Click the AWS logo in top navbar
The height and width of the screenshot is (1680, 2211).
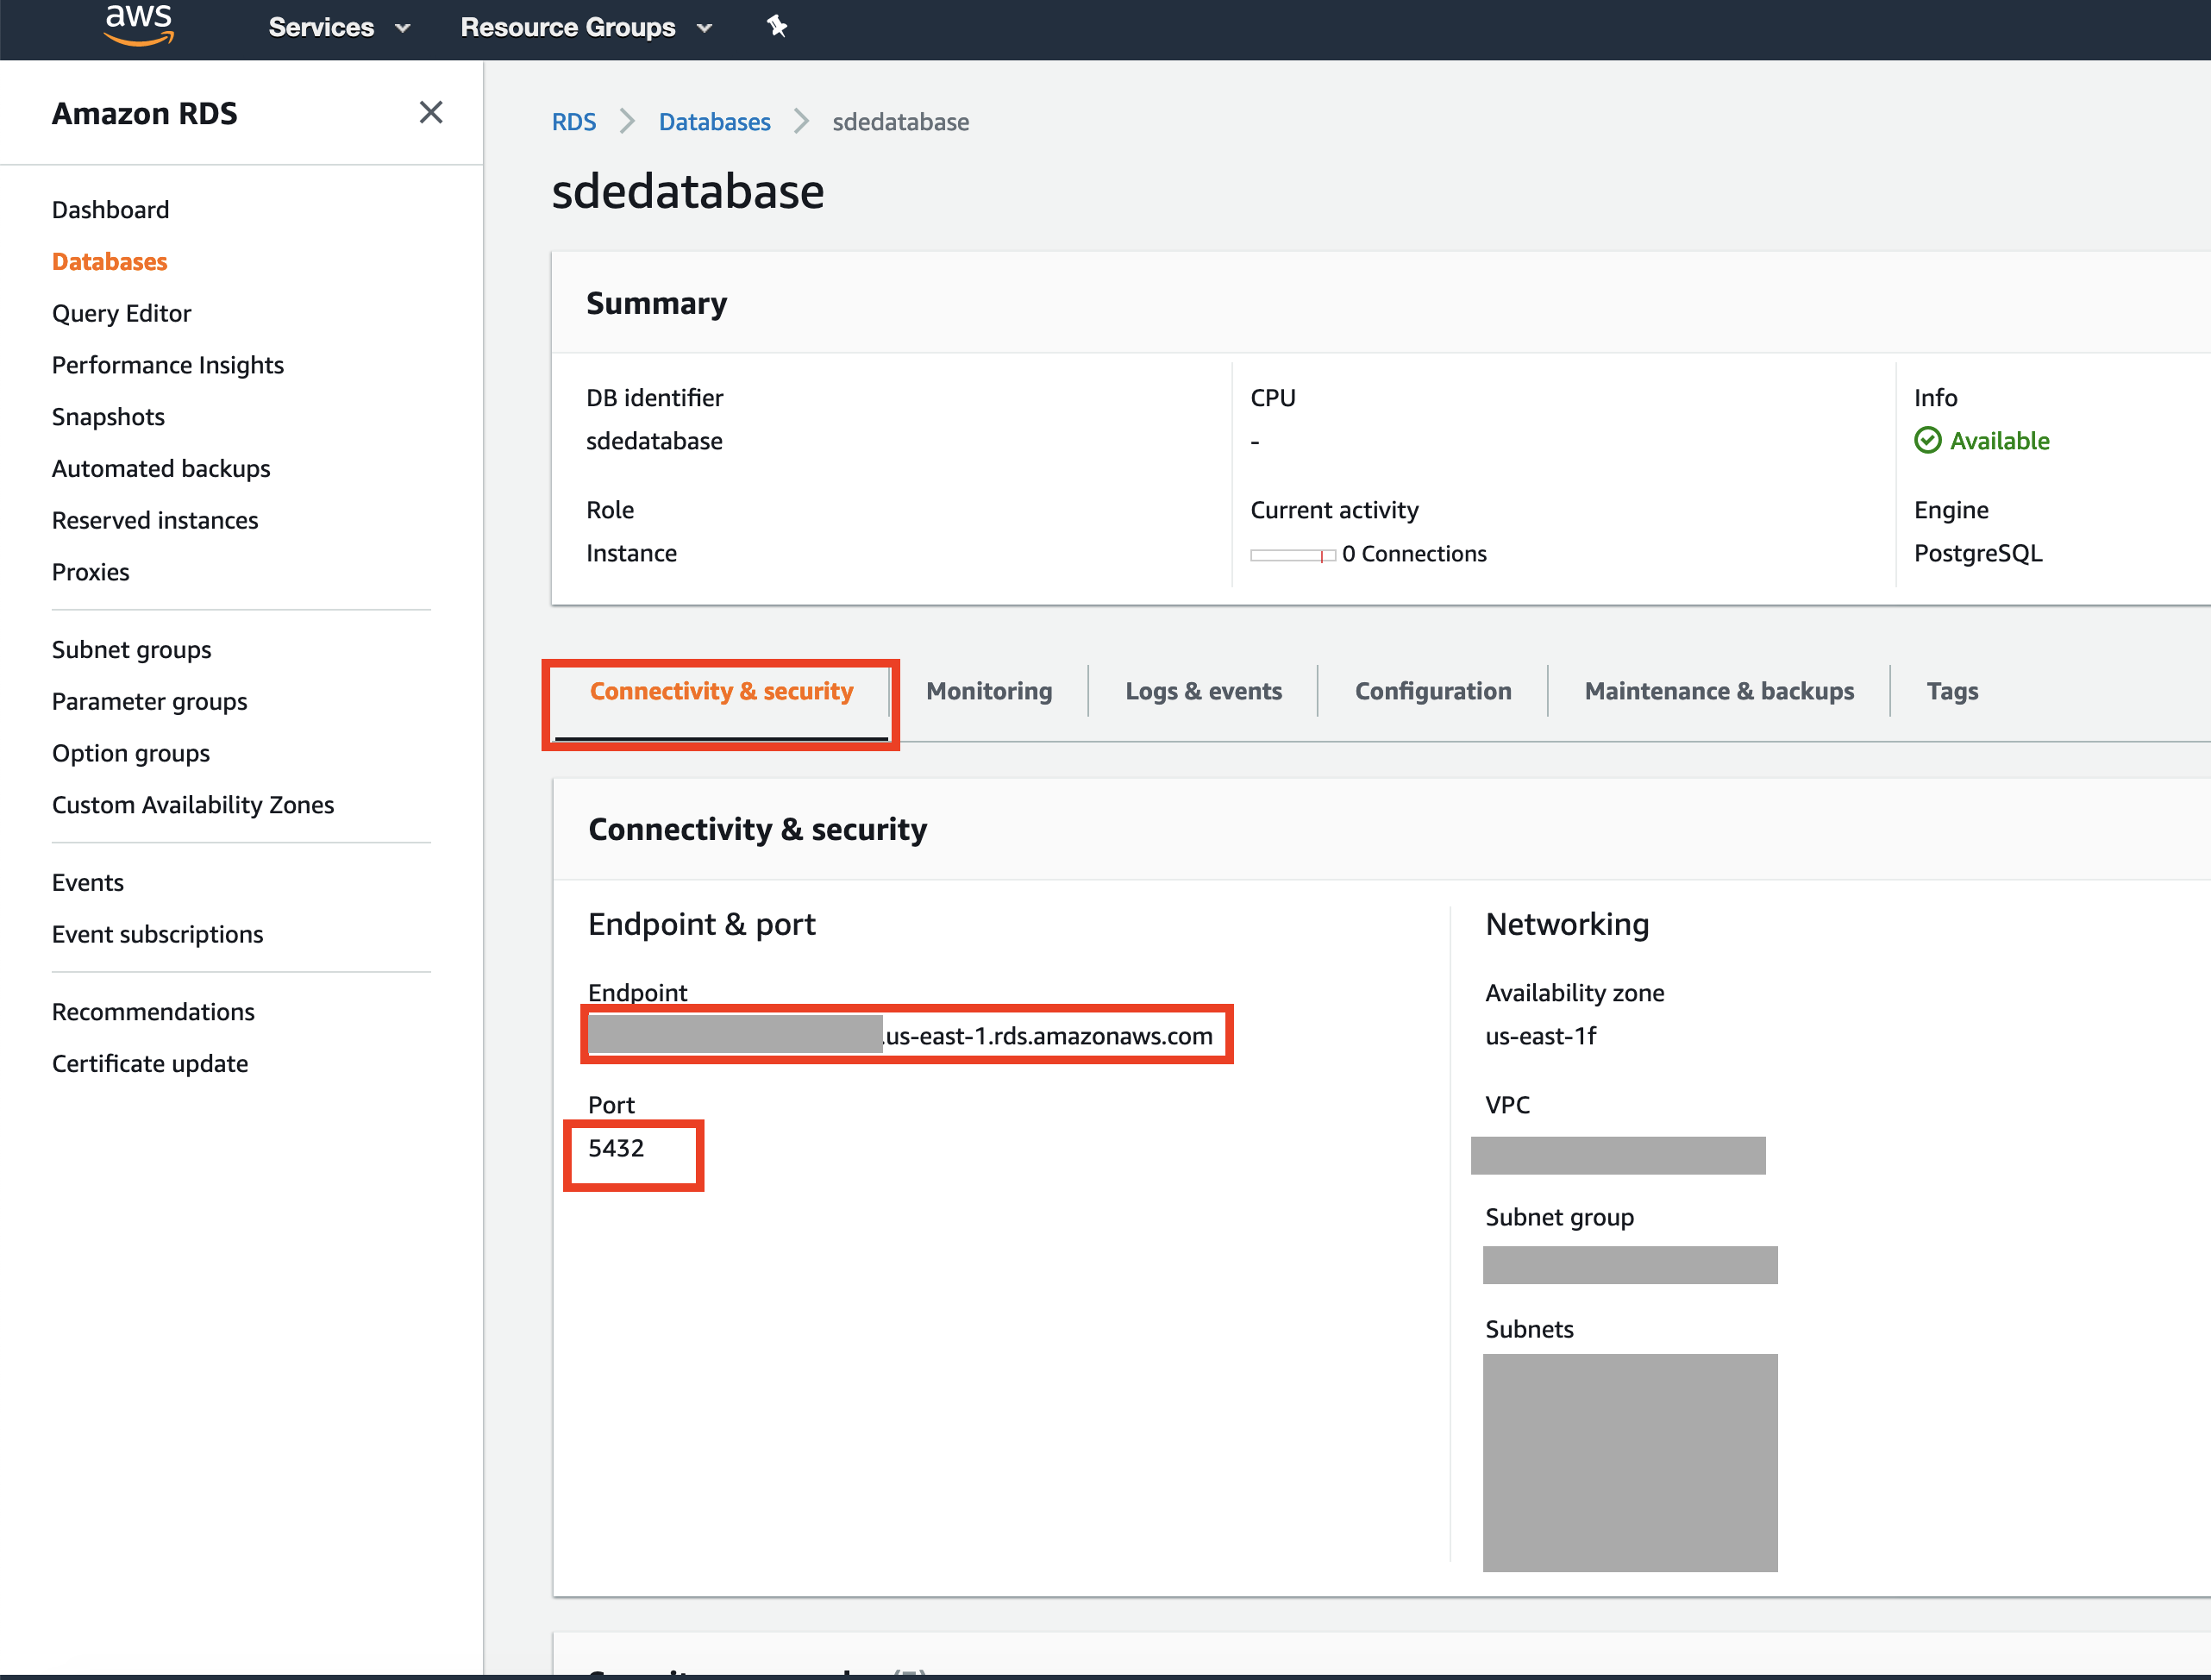pos(132,28)
